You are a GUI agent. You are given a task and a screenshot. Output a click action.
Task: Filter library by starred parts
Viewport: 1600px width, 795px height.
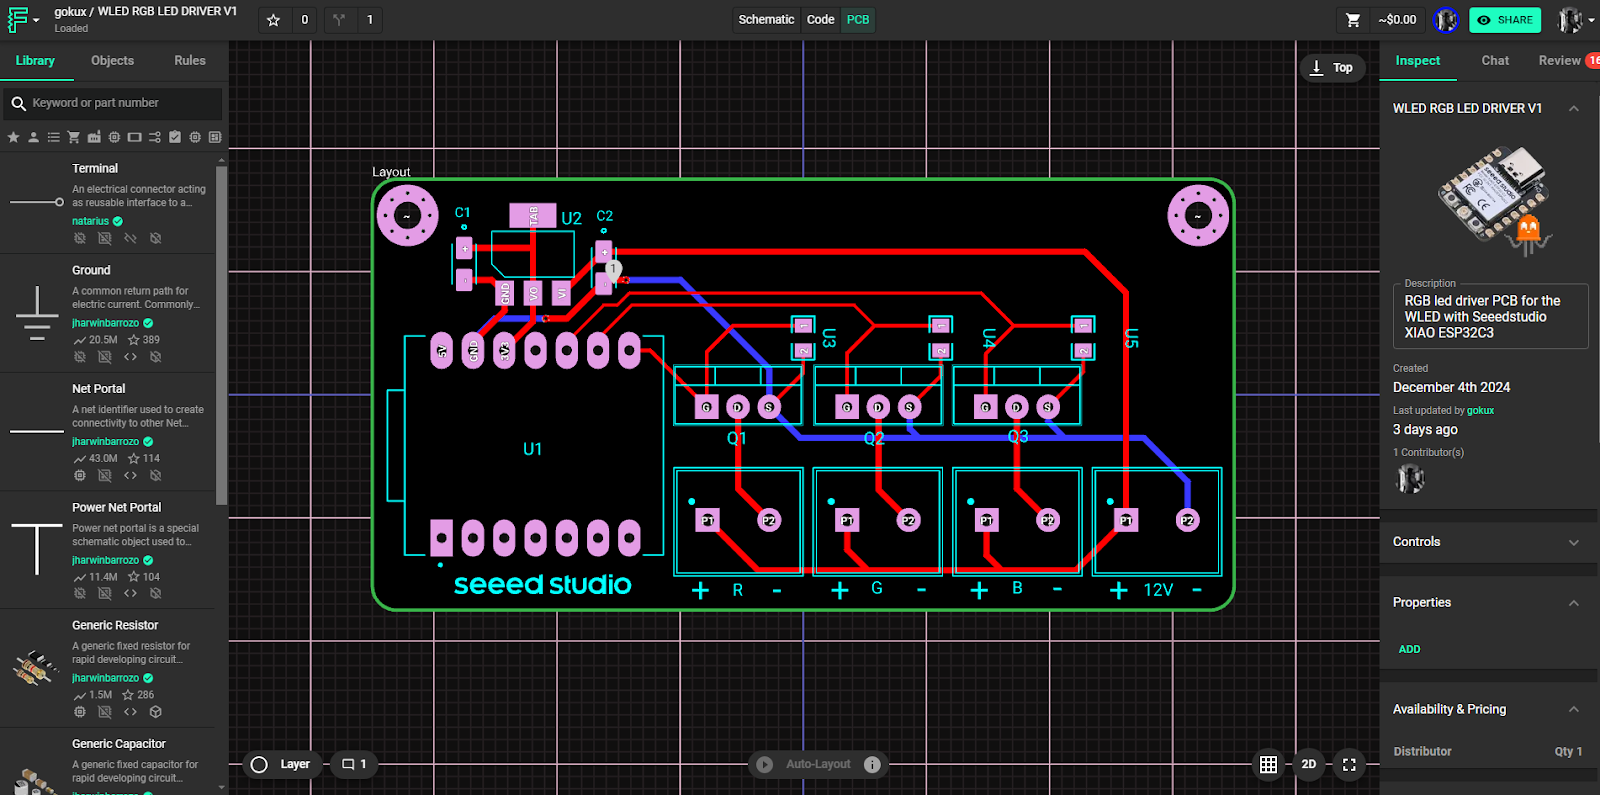(x=13, y=137)
